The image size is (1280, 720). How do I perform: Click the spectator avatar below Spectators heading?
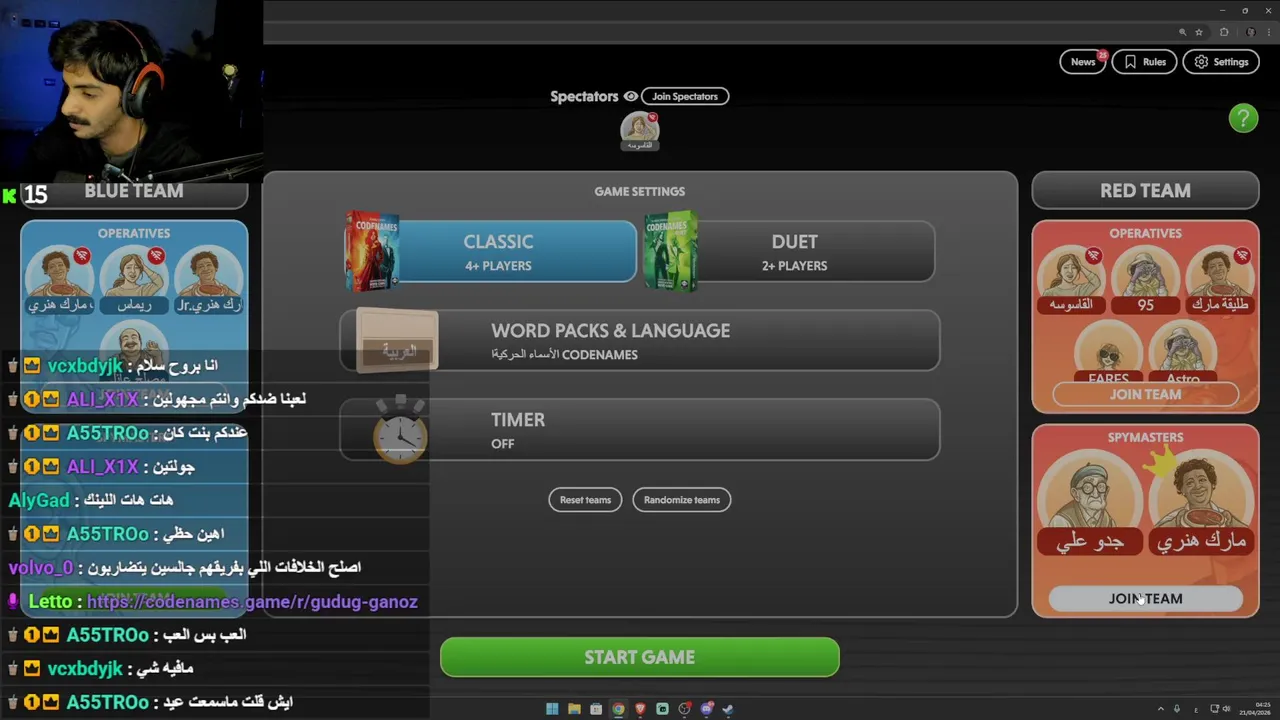point(639,129)
